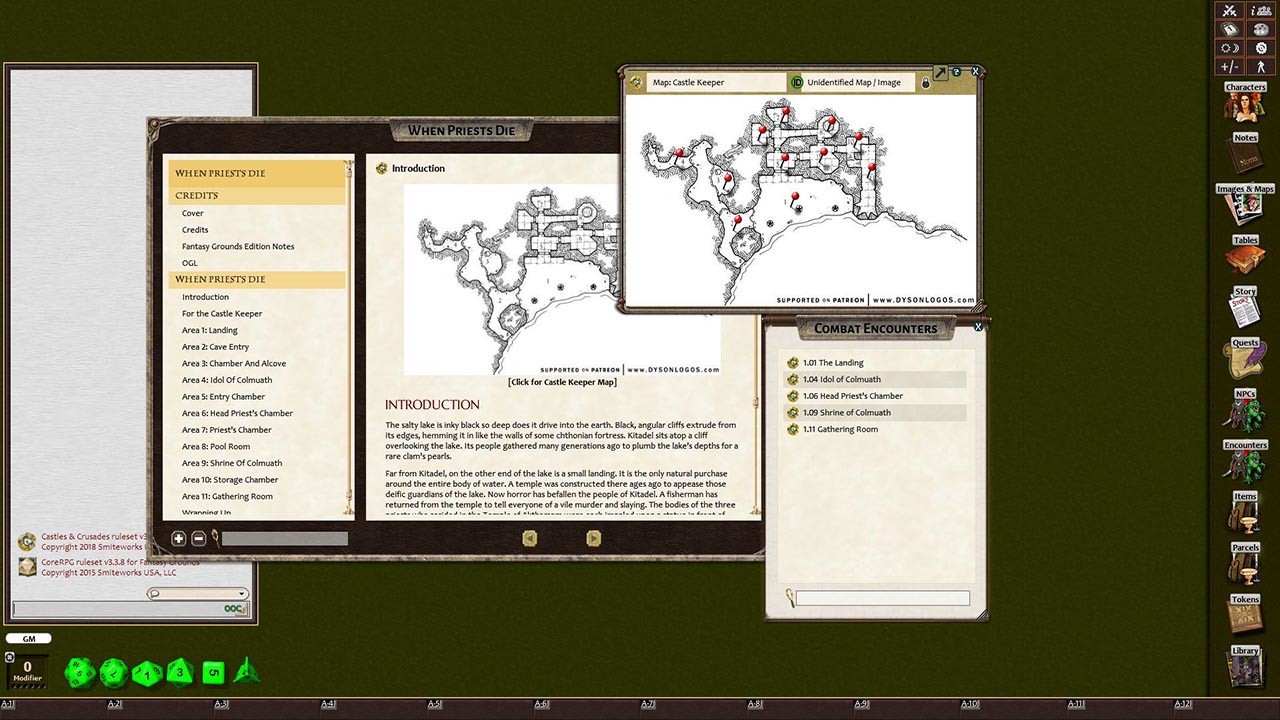Screen dimensions: 1280x720
Task: Click the [Click for Castle Keeper Map] link
Action: point(560,381)
